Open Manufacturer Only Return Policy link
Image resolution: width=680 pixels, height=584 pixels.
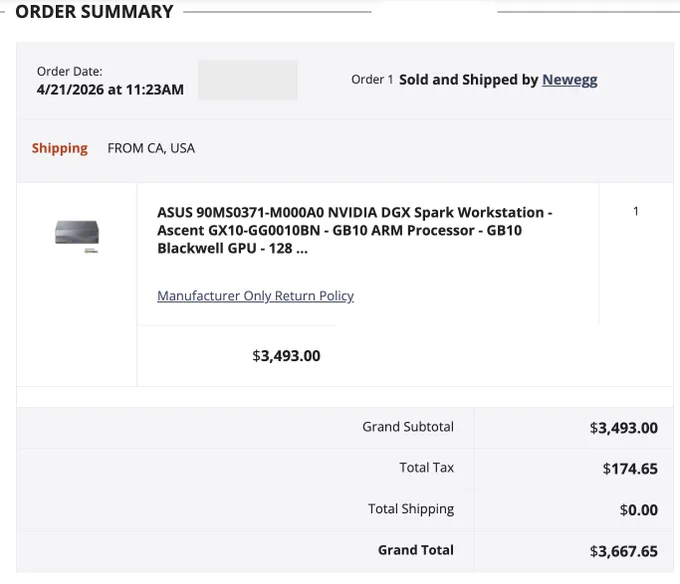pos(255,296)
